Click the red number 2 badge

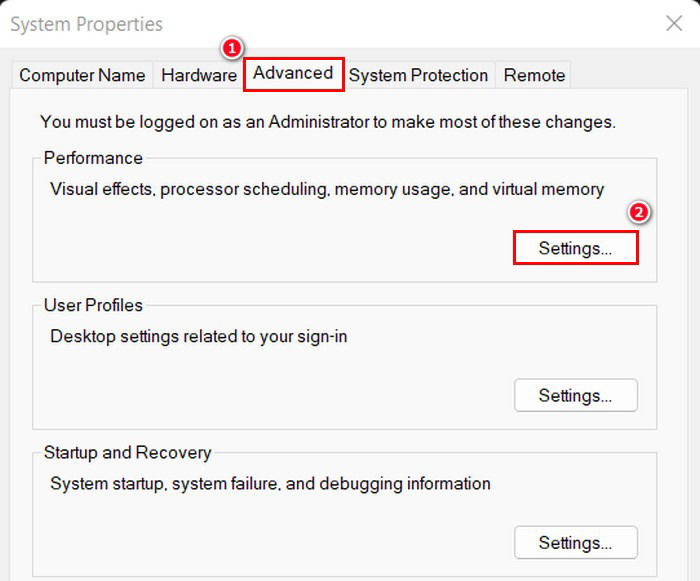(639, 213)
